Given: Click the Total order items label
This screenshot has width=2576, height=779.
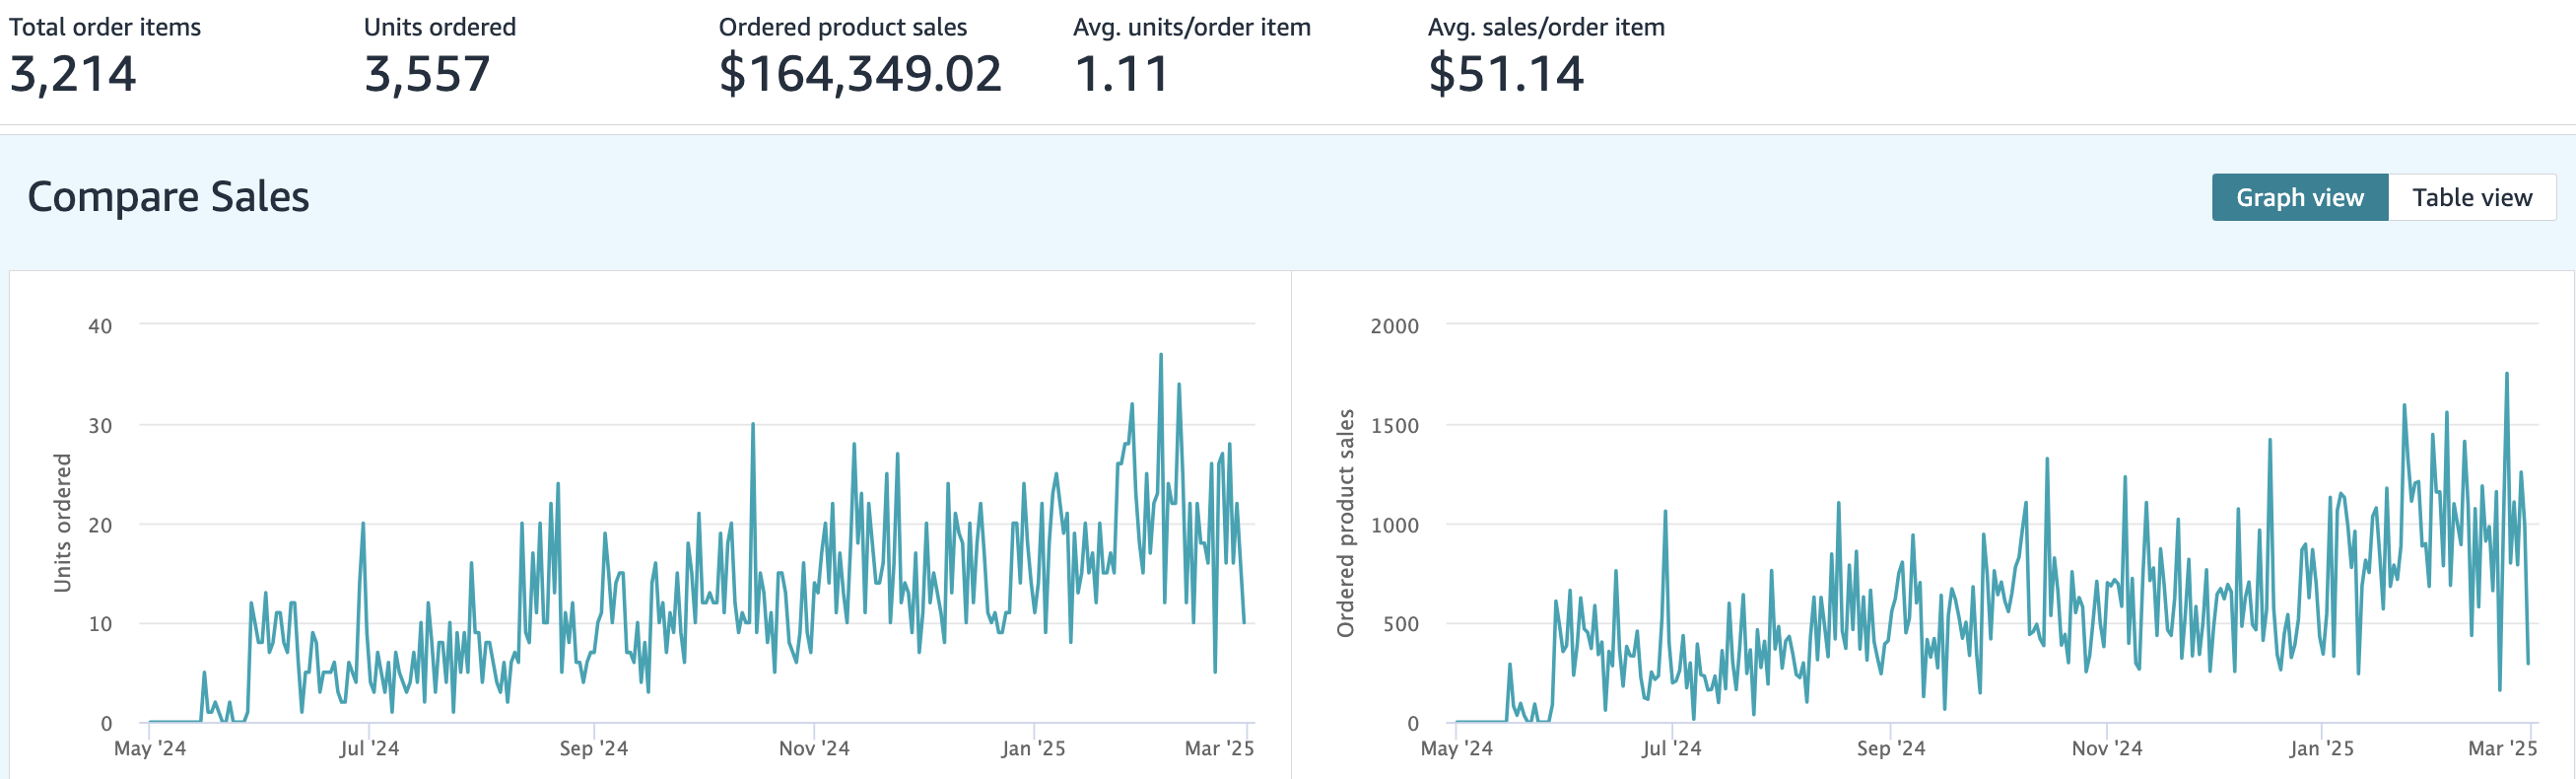Looking at the screenshot, I should point(105,27).
